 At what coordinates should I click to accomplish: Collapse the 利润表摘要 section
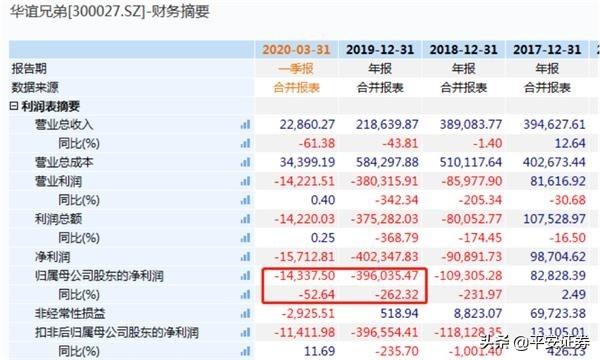14,106
